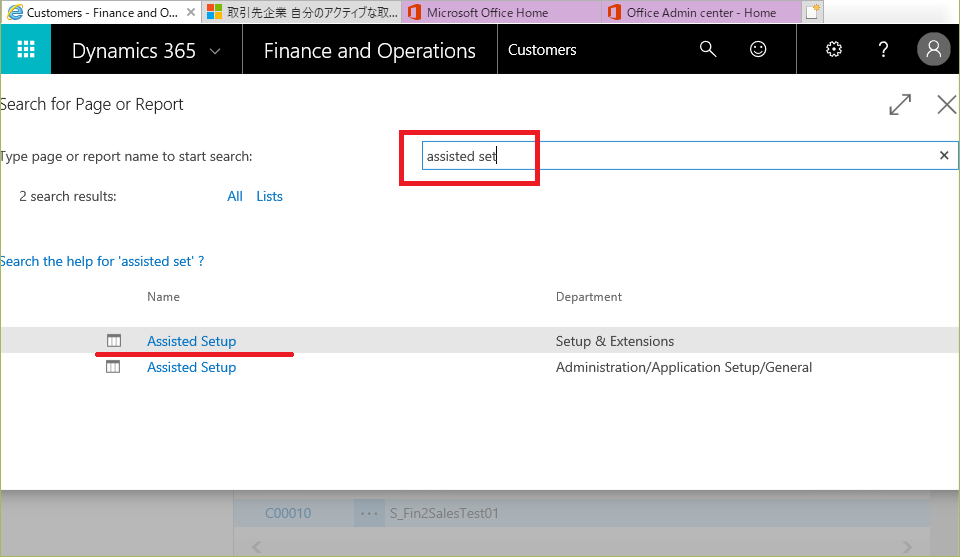Open a new browser tab
960x557 pixels.
(812, 12)
